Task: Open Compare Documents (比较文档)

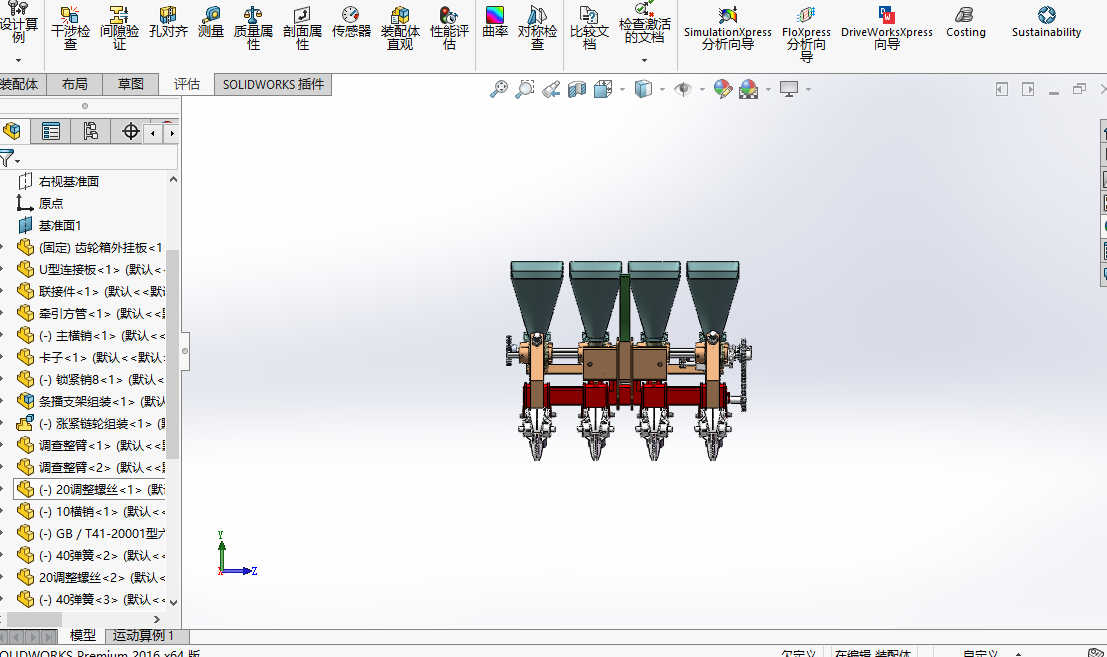Action: [589, 28]
